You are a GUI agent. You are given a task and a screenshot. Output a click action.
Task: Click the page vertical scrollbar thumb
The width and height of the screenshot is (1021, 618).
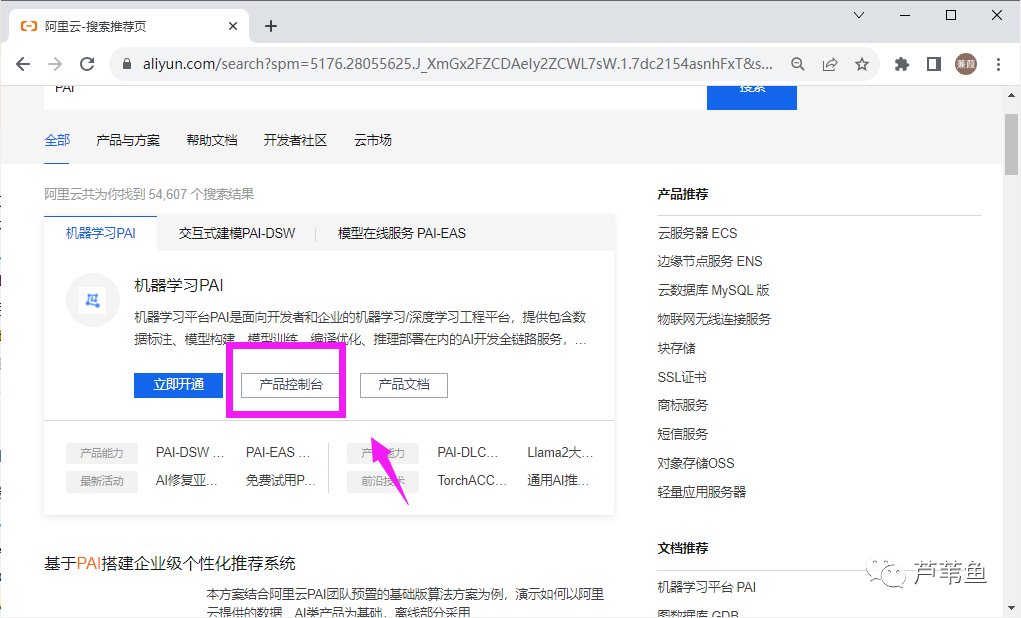tap(1011, 145)
